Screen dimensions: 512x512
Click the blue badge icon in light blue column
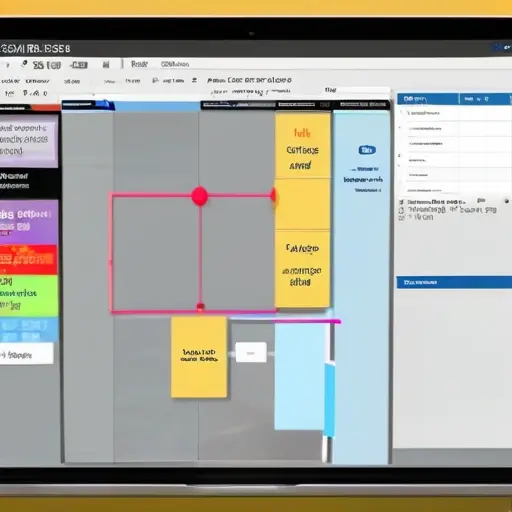367,150
